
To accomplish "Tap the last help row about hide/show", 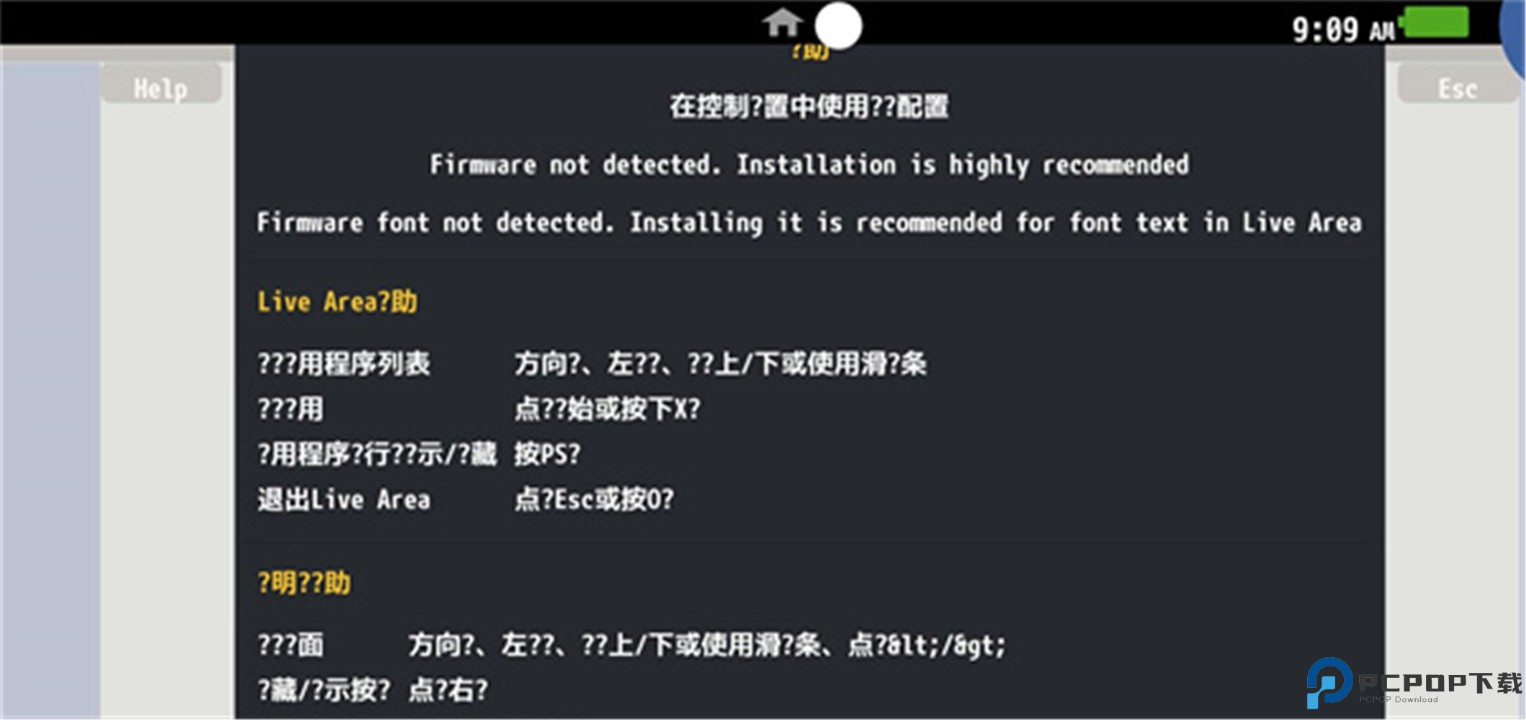I will [373, 690].
